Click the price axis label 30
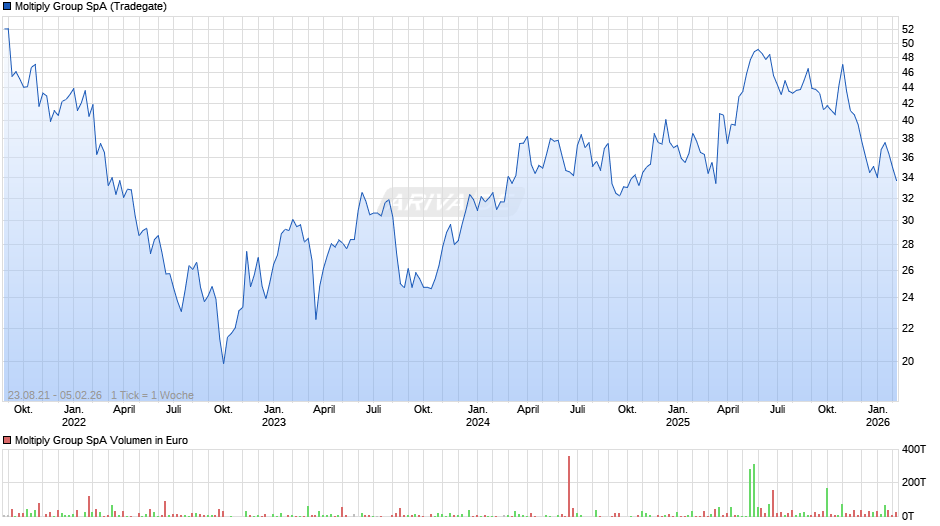The width and height of the screenshot is (940, 526). [908, 221]
